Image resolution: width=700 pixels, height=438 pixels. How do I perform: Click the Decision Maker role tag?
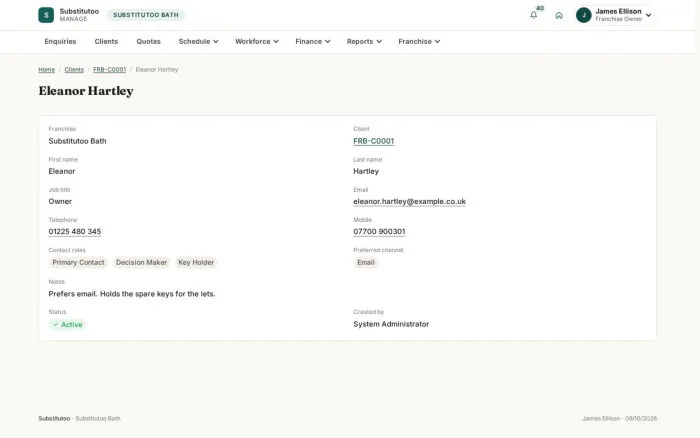[142, 263]
